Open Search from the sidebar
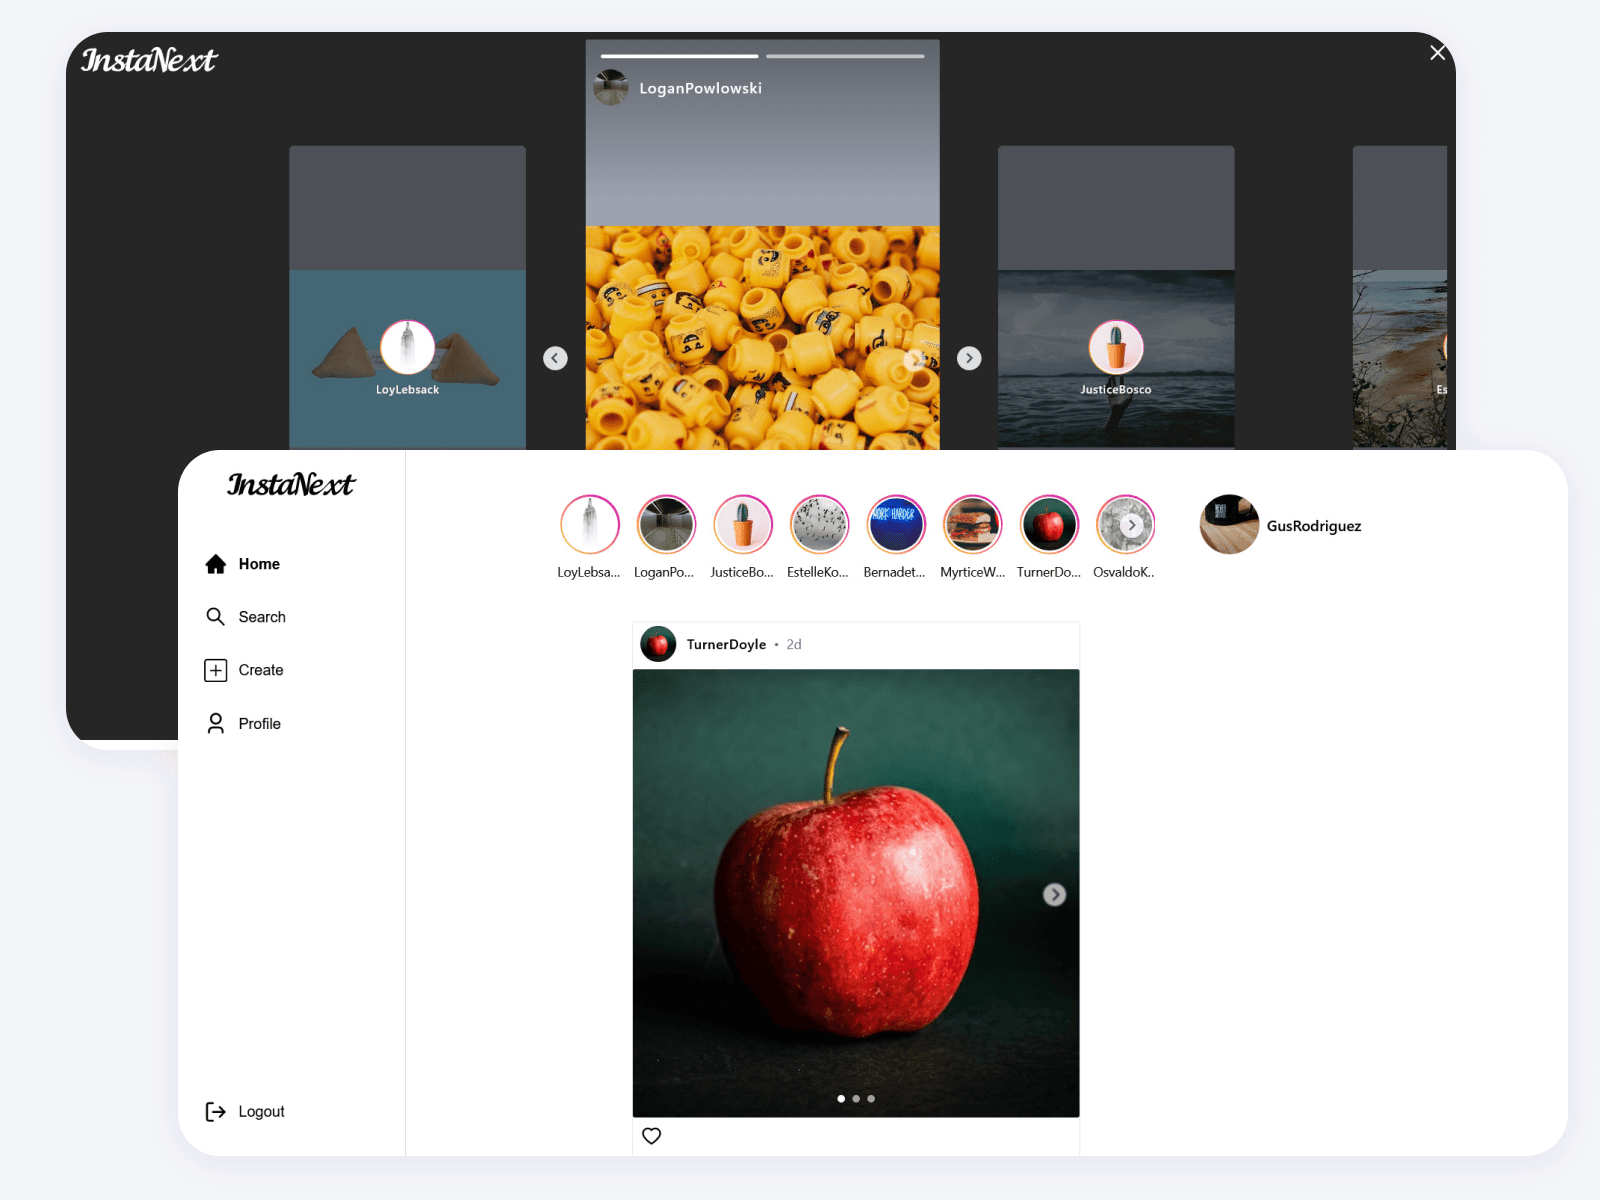Image resolution: width=1600 pixels, height=1200 pixels. pos(216,617)
